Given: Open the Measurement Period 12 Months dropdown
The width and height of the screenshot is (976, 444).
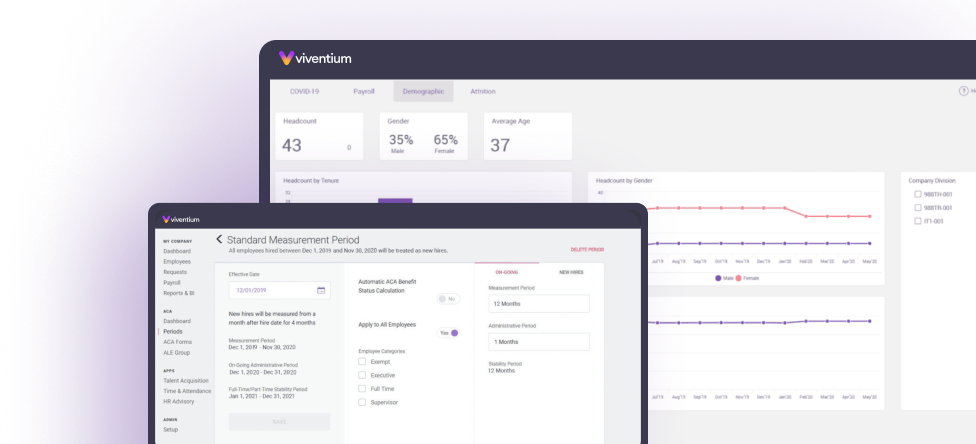Looking at the screenshot, I should tap(538, 304).
